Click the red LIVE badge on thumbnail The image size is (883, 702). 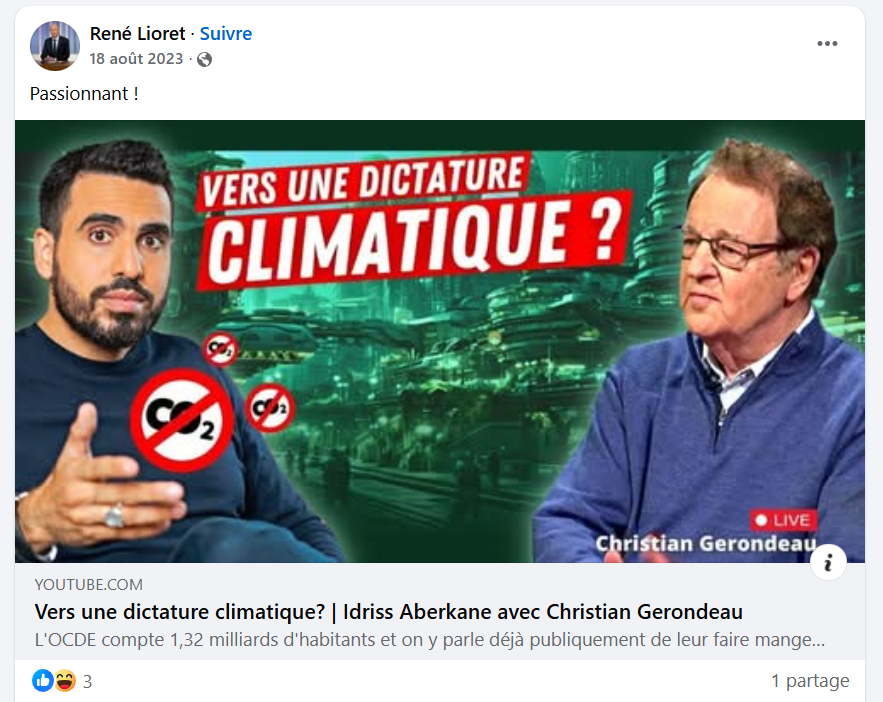[x=783, y=520]
